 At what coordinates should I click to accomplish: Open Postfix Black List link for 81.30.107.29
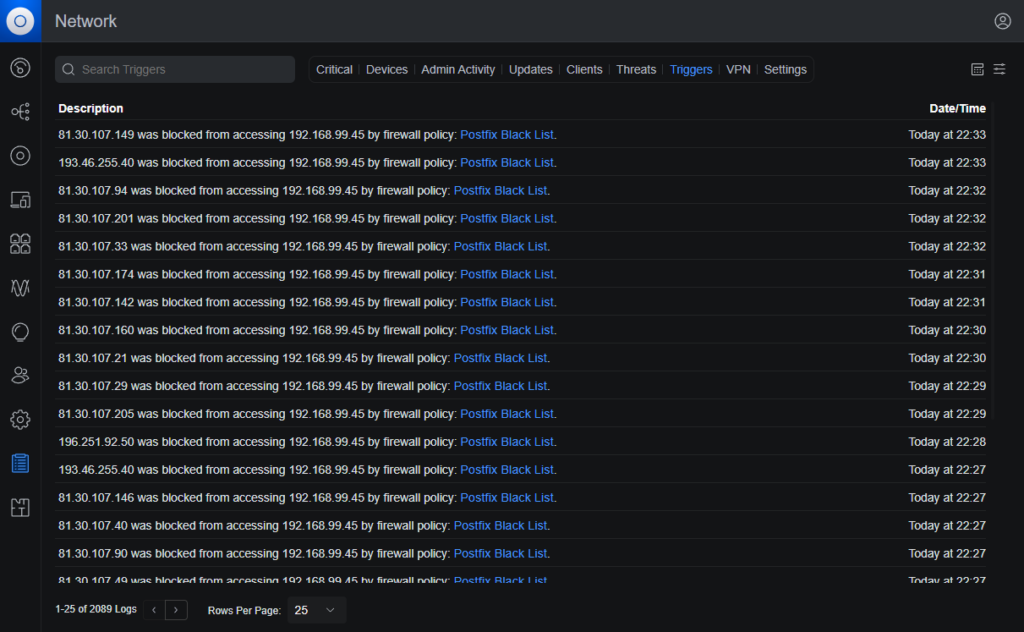tap(500, 386)
